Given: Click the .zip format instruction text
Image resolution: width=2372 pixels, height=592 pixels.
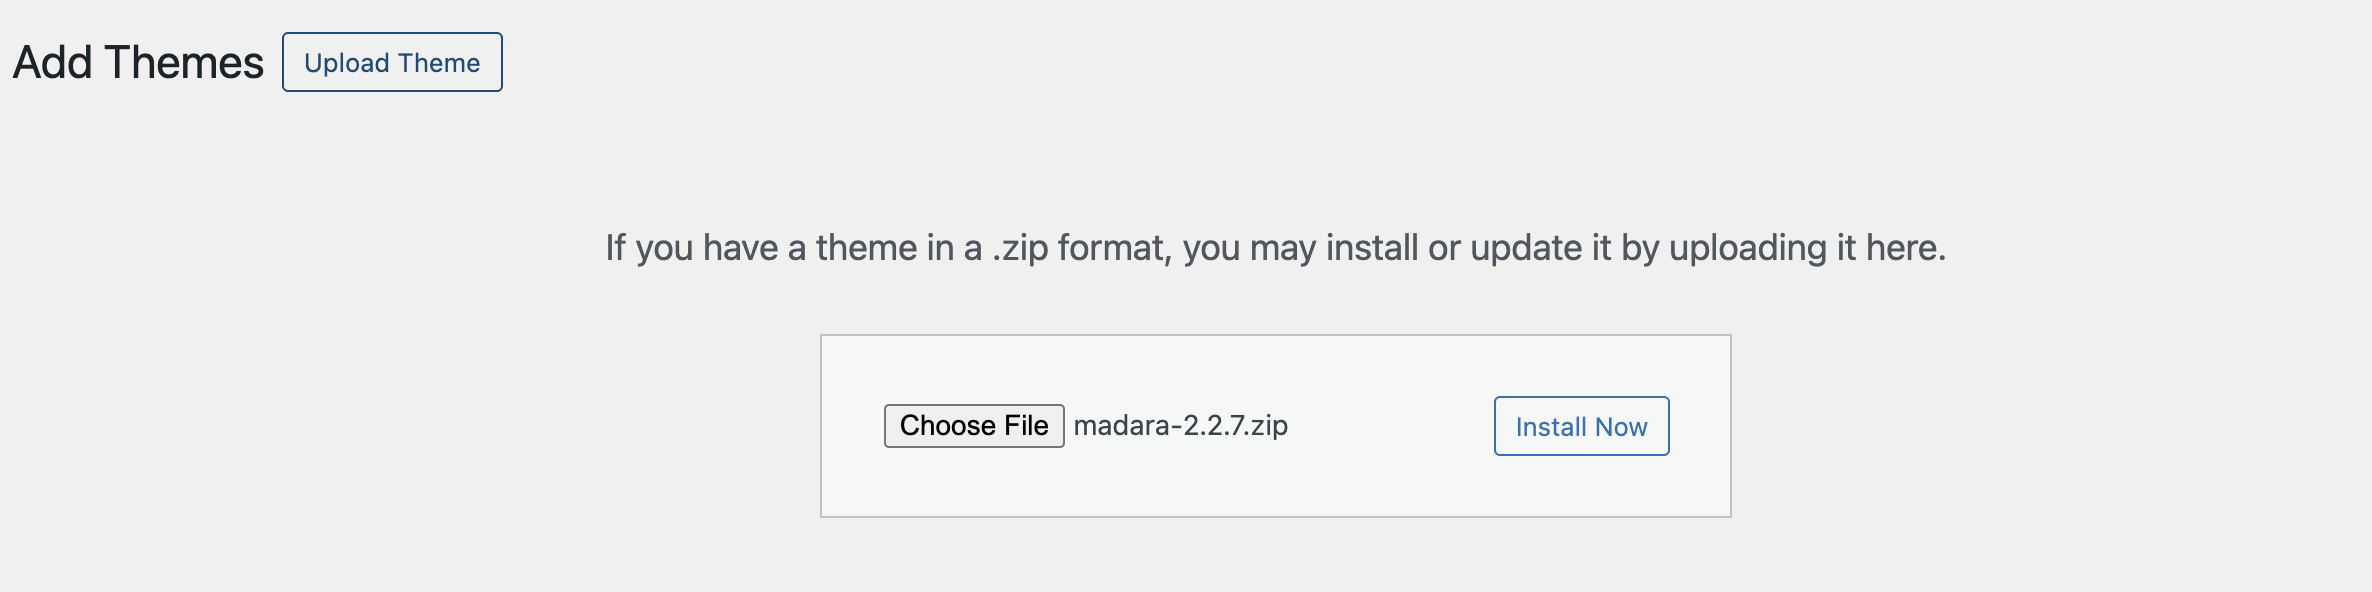Looking at the screenshot, I should [1275, 247].
